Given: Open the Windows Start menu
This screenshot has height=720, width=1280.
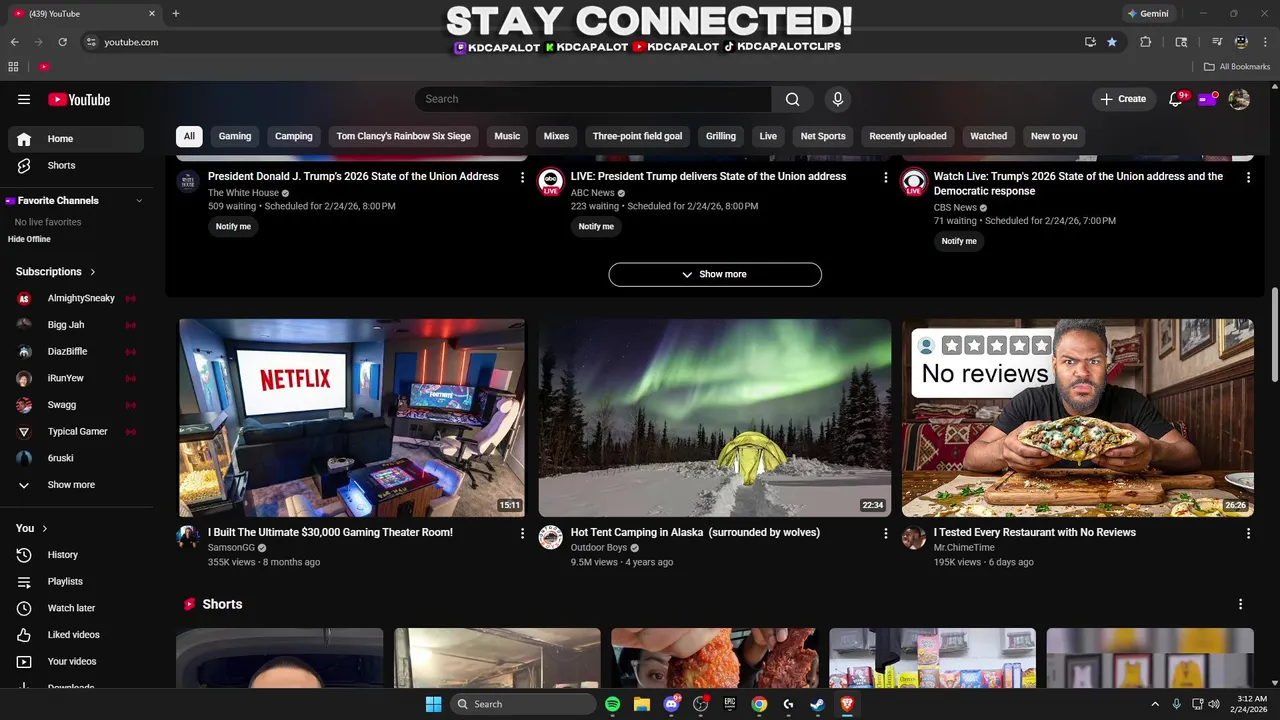Looking at the screenshot, I should (x=433, y=704).
